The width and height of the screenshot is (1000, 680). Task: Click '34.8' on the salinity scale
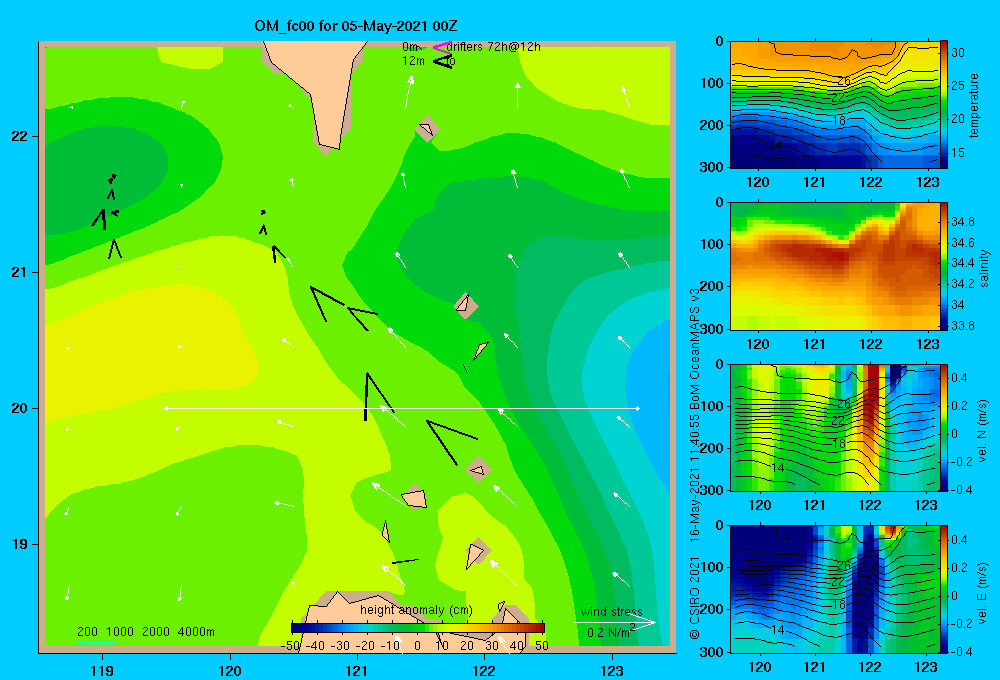tap(962, 222)
